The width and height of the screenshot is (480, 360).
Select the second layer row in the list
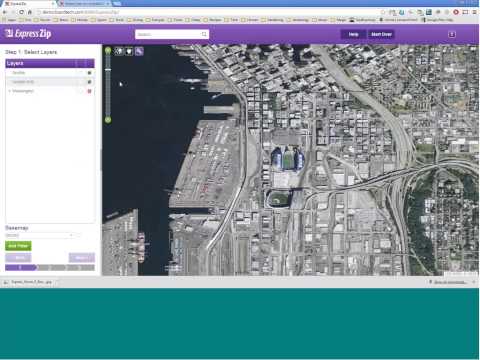pos(50,82)
